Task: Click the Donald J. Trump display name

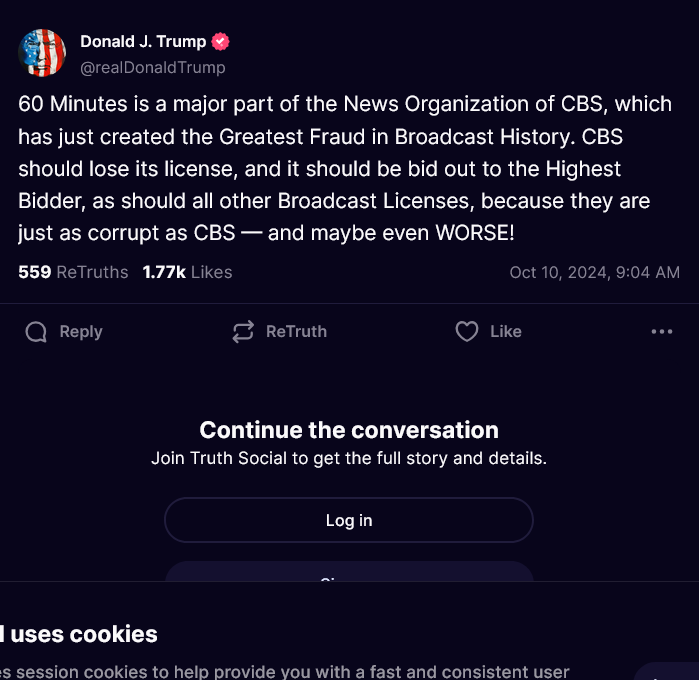Action: pos(142,42)
